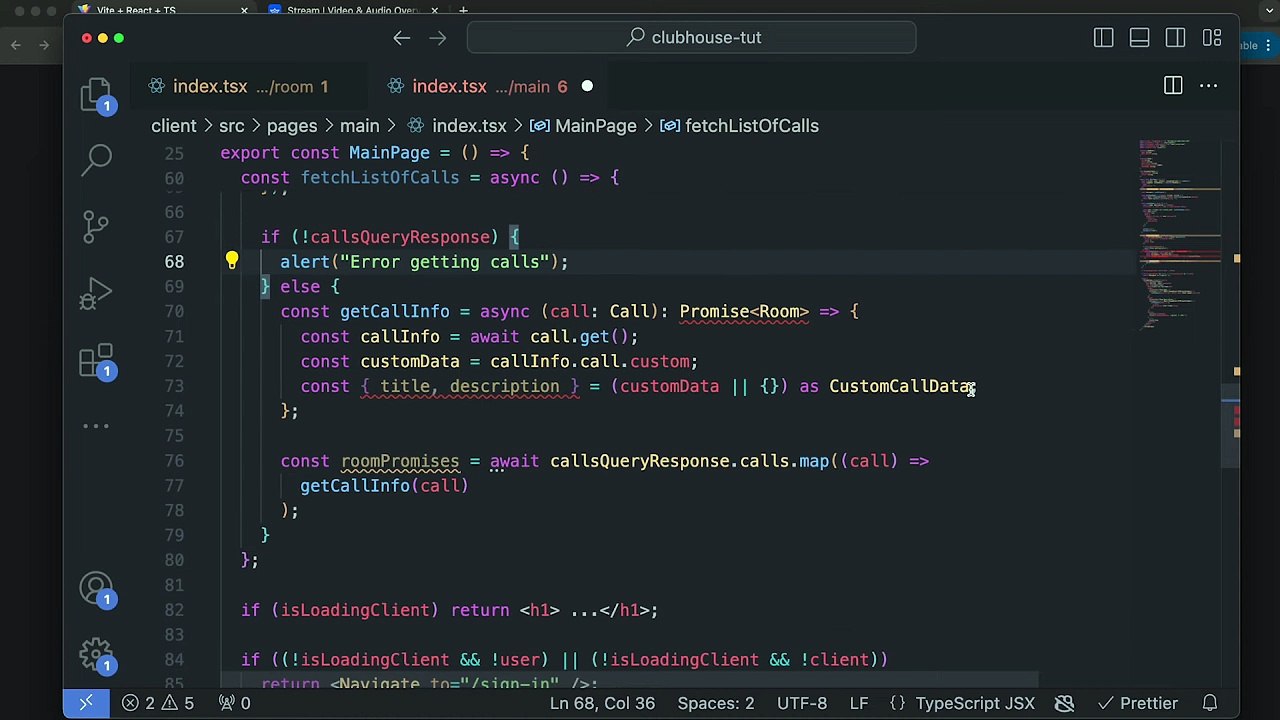Switch to Stream Video & Audio browser tab
Screen dimensions: 1280x720
352,10
